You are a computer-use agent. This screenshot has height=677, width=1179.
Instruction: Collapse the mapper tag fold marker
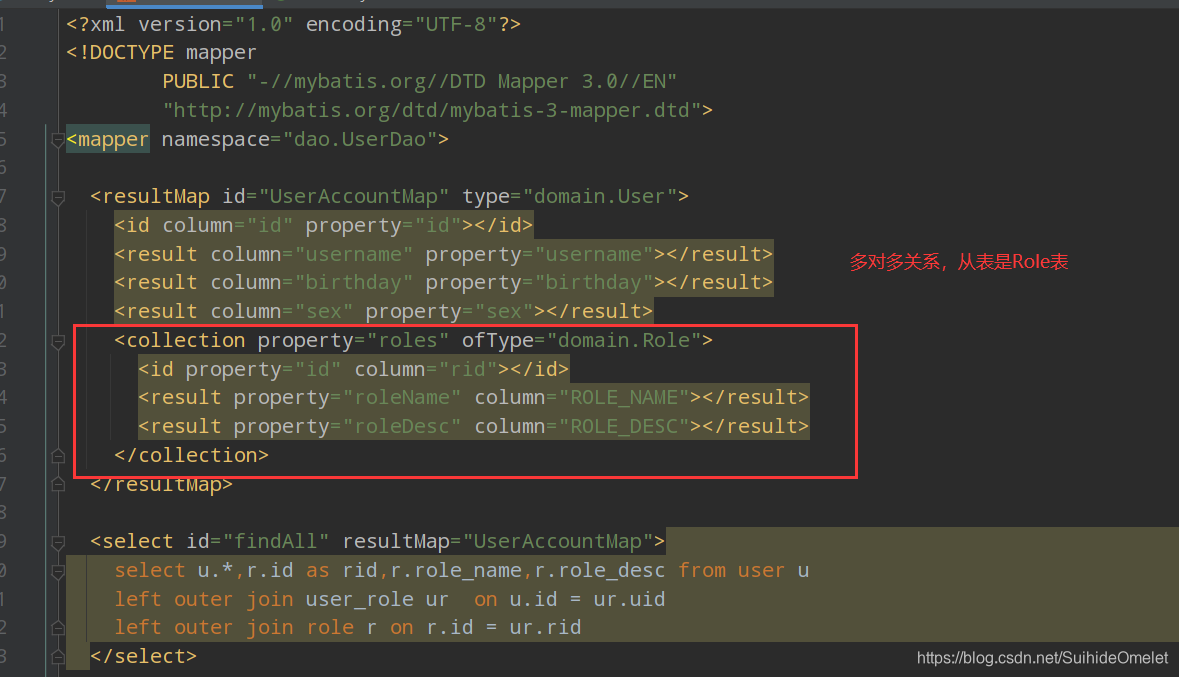58,140
